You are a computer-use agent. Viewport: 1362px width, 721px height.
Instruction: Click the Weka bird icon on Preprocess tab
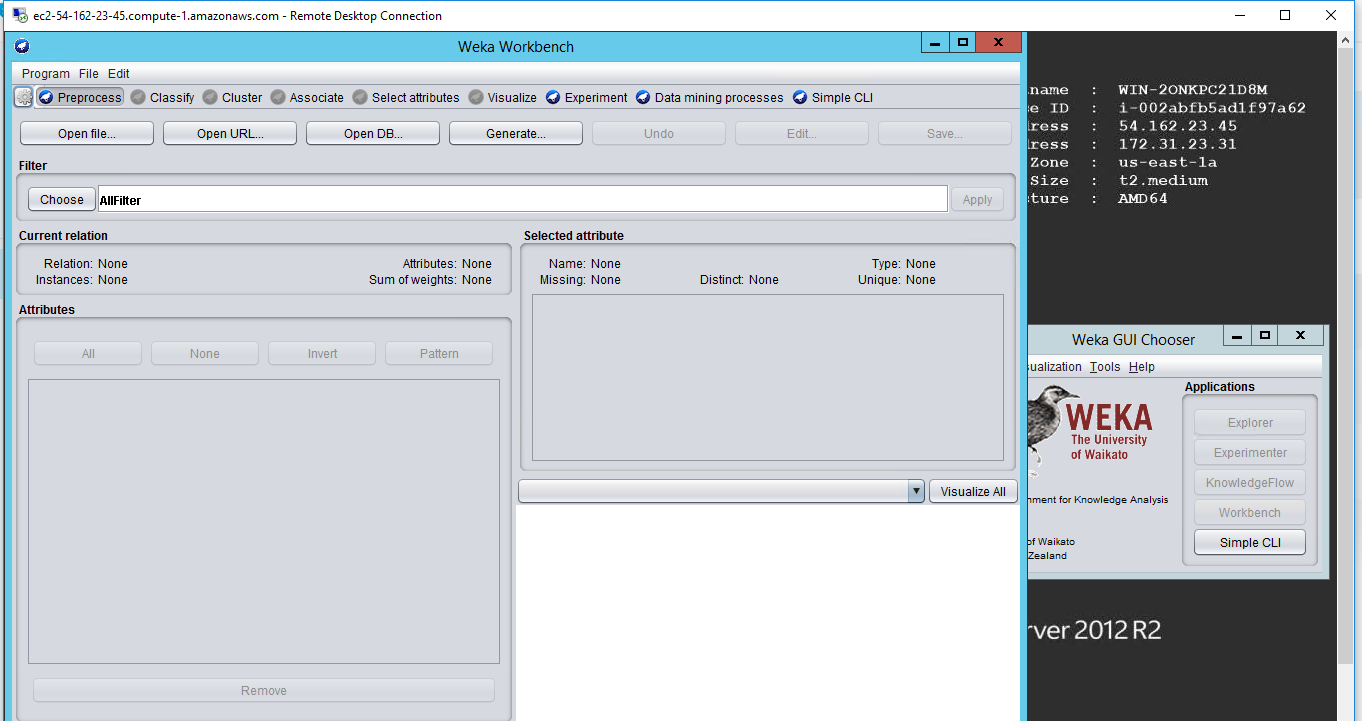point(45,97)
